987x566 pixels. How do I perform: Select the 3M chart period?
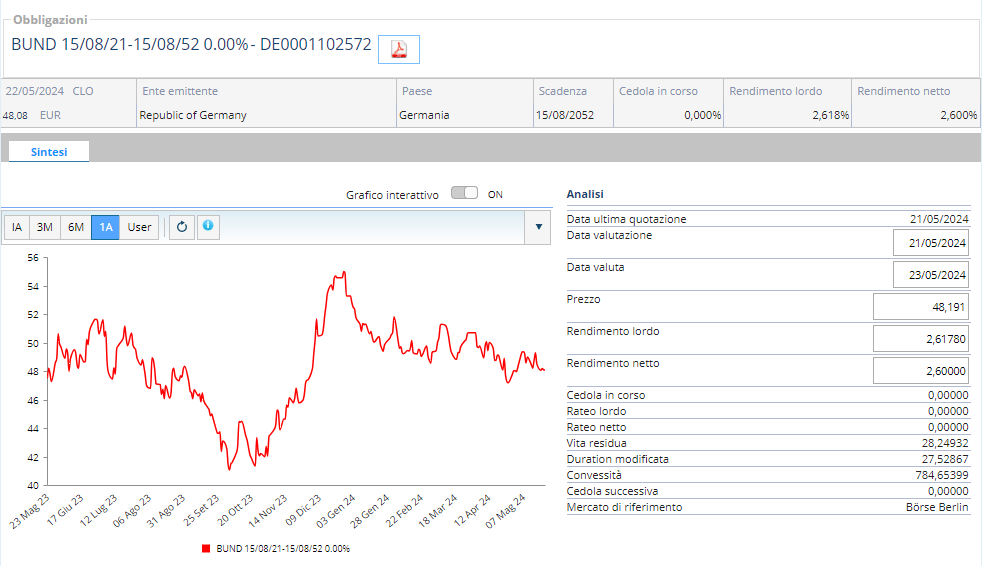(45, 227)
